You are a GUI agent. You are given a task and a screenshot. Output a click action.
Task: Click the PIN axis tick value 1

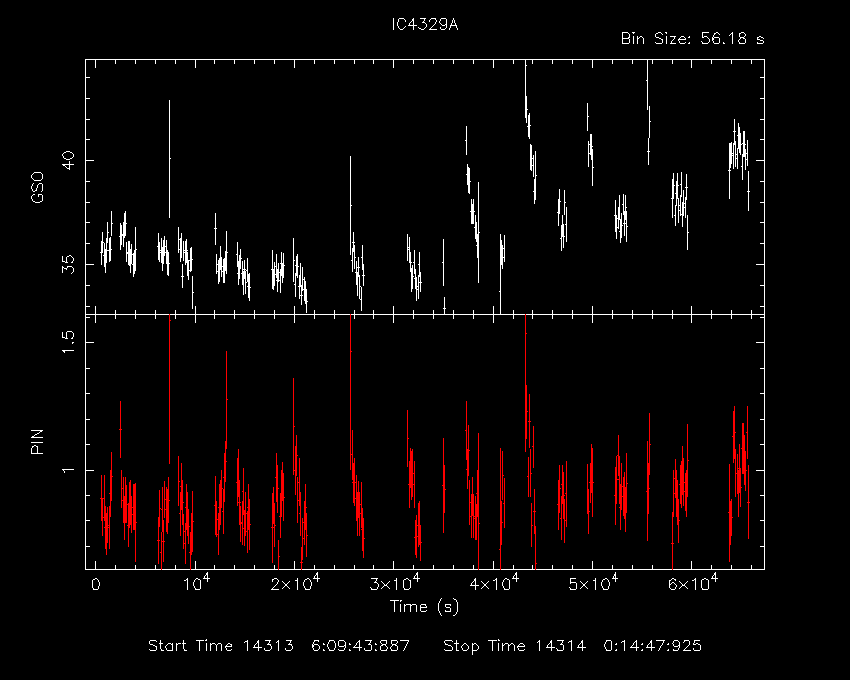click(x=68, y=470)
